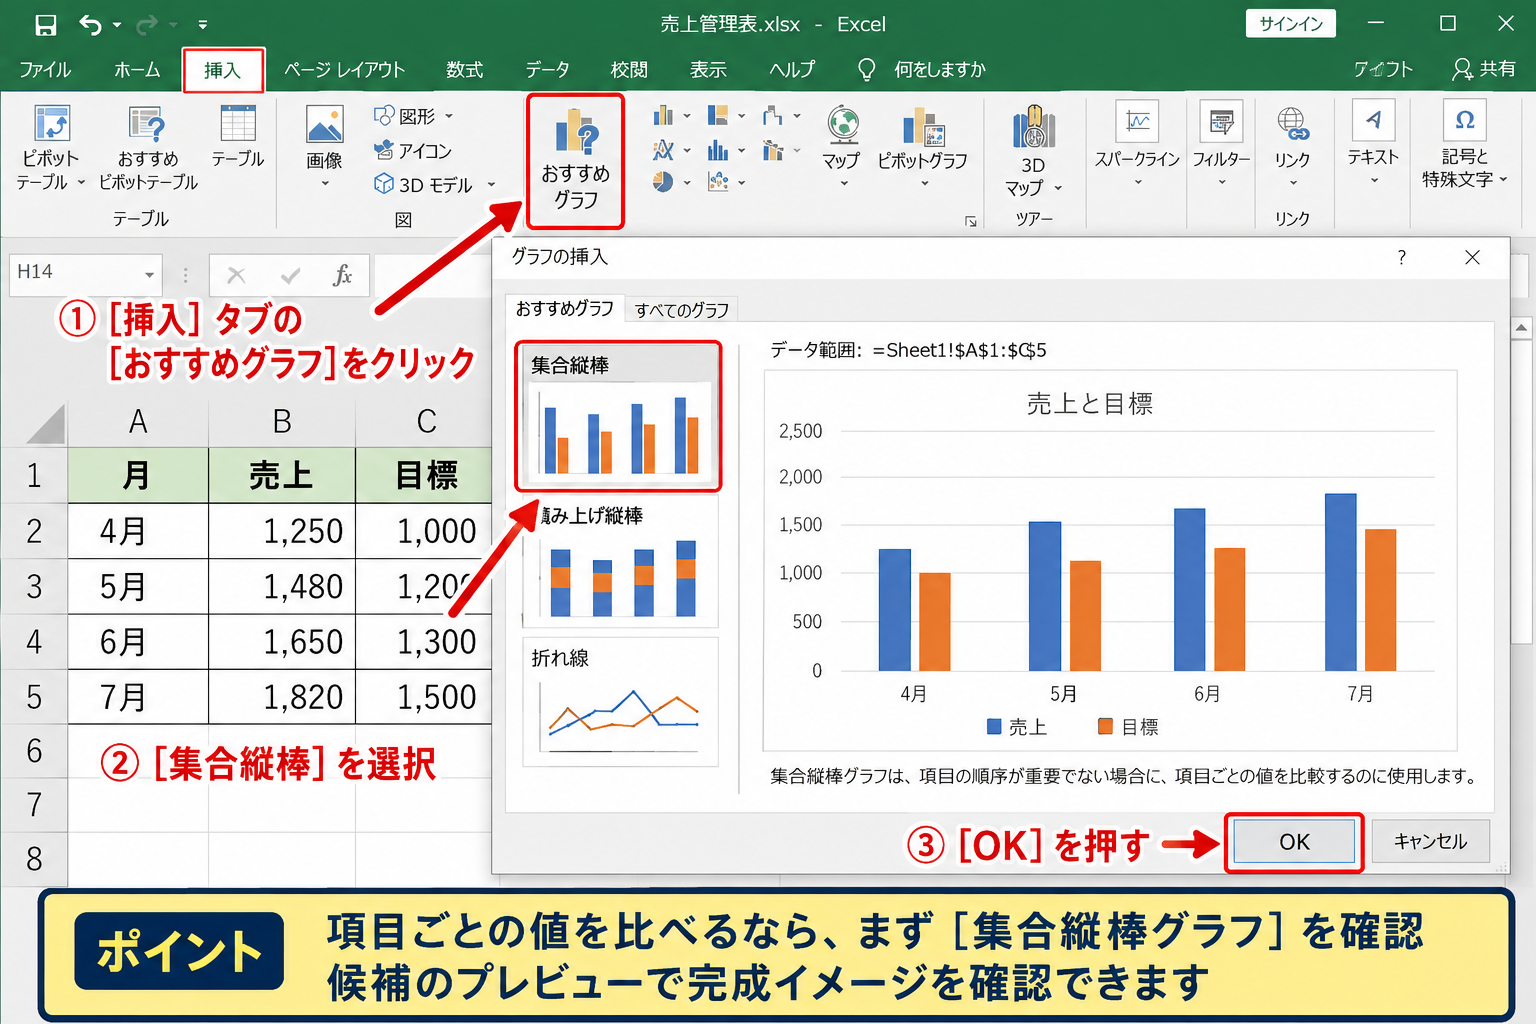
Task: Click the fx insert function icon
Action: tap(342, 275)
